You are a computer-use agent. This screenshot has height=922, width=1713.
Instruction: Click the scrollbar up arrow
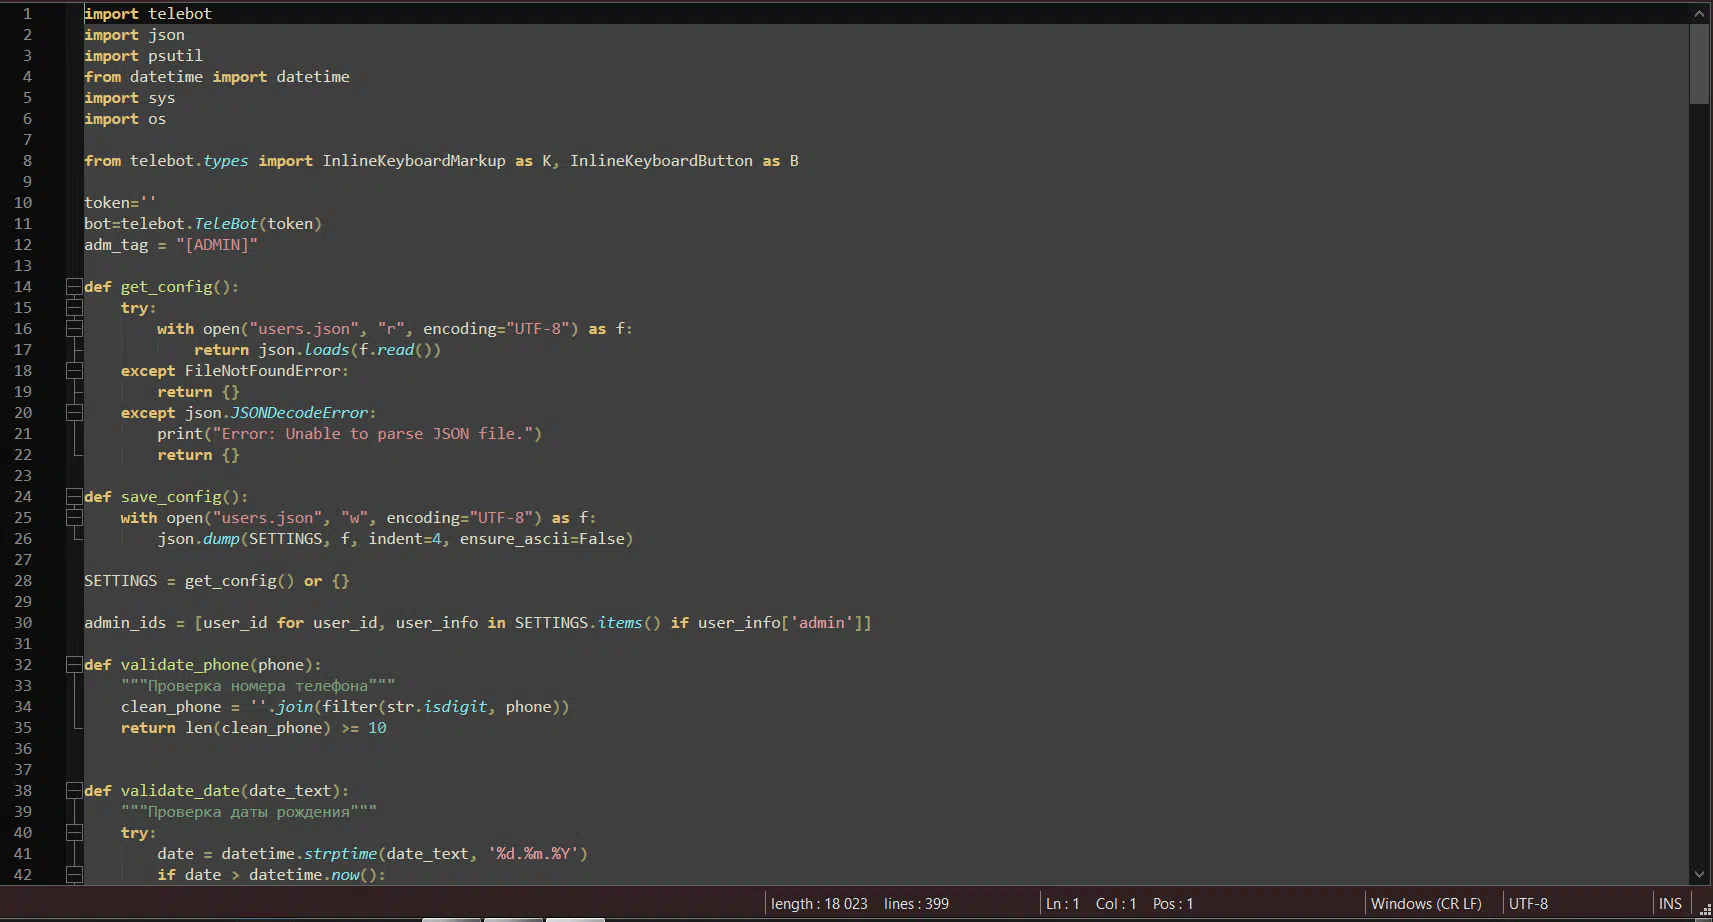tap(1699, 13)
